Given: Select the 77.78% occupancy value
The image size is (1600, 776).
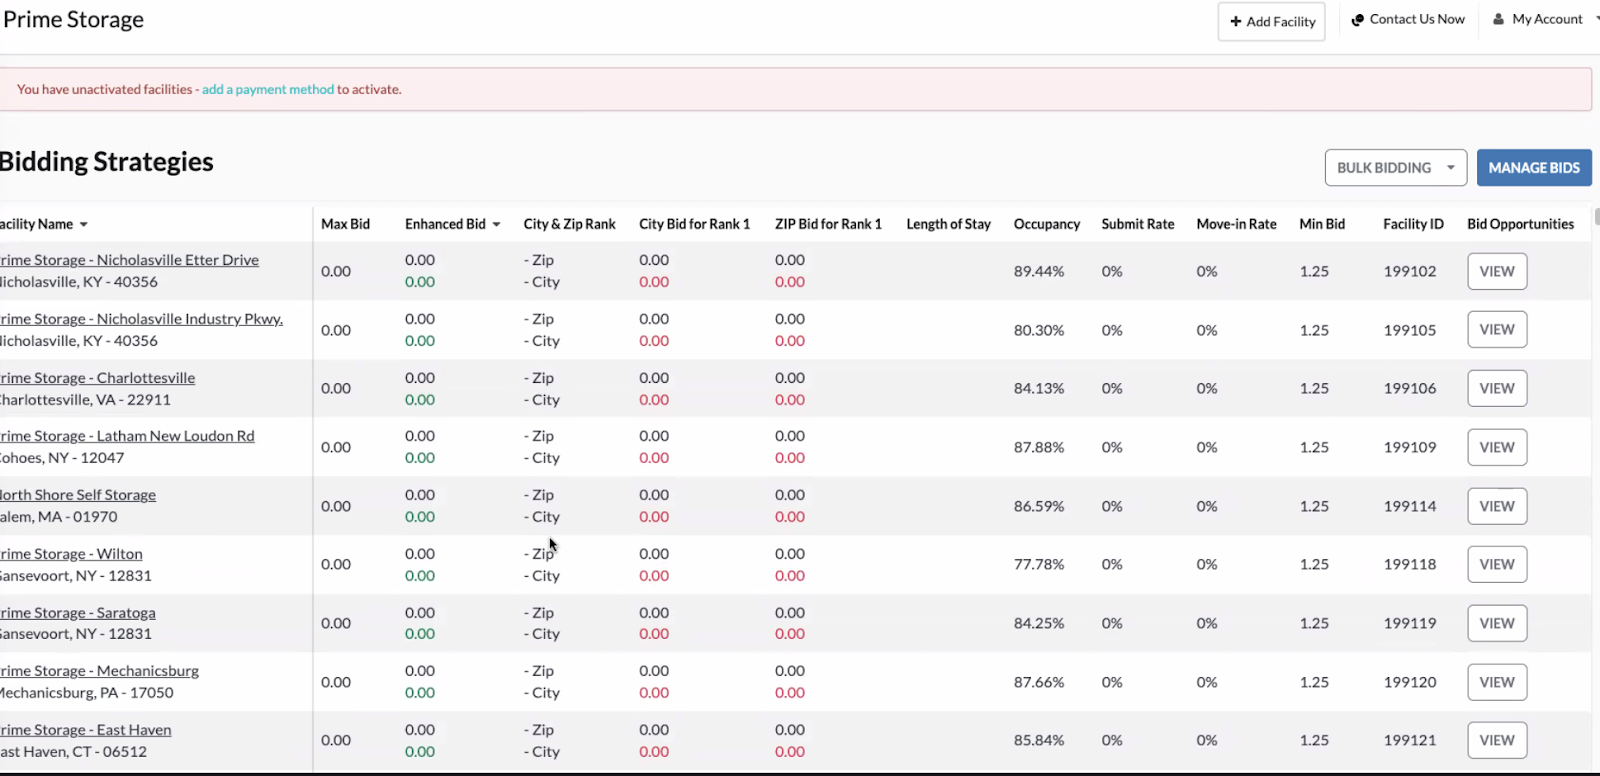Looking at the screenshot, I should coord(1039,564).
